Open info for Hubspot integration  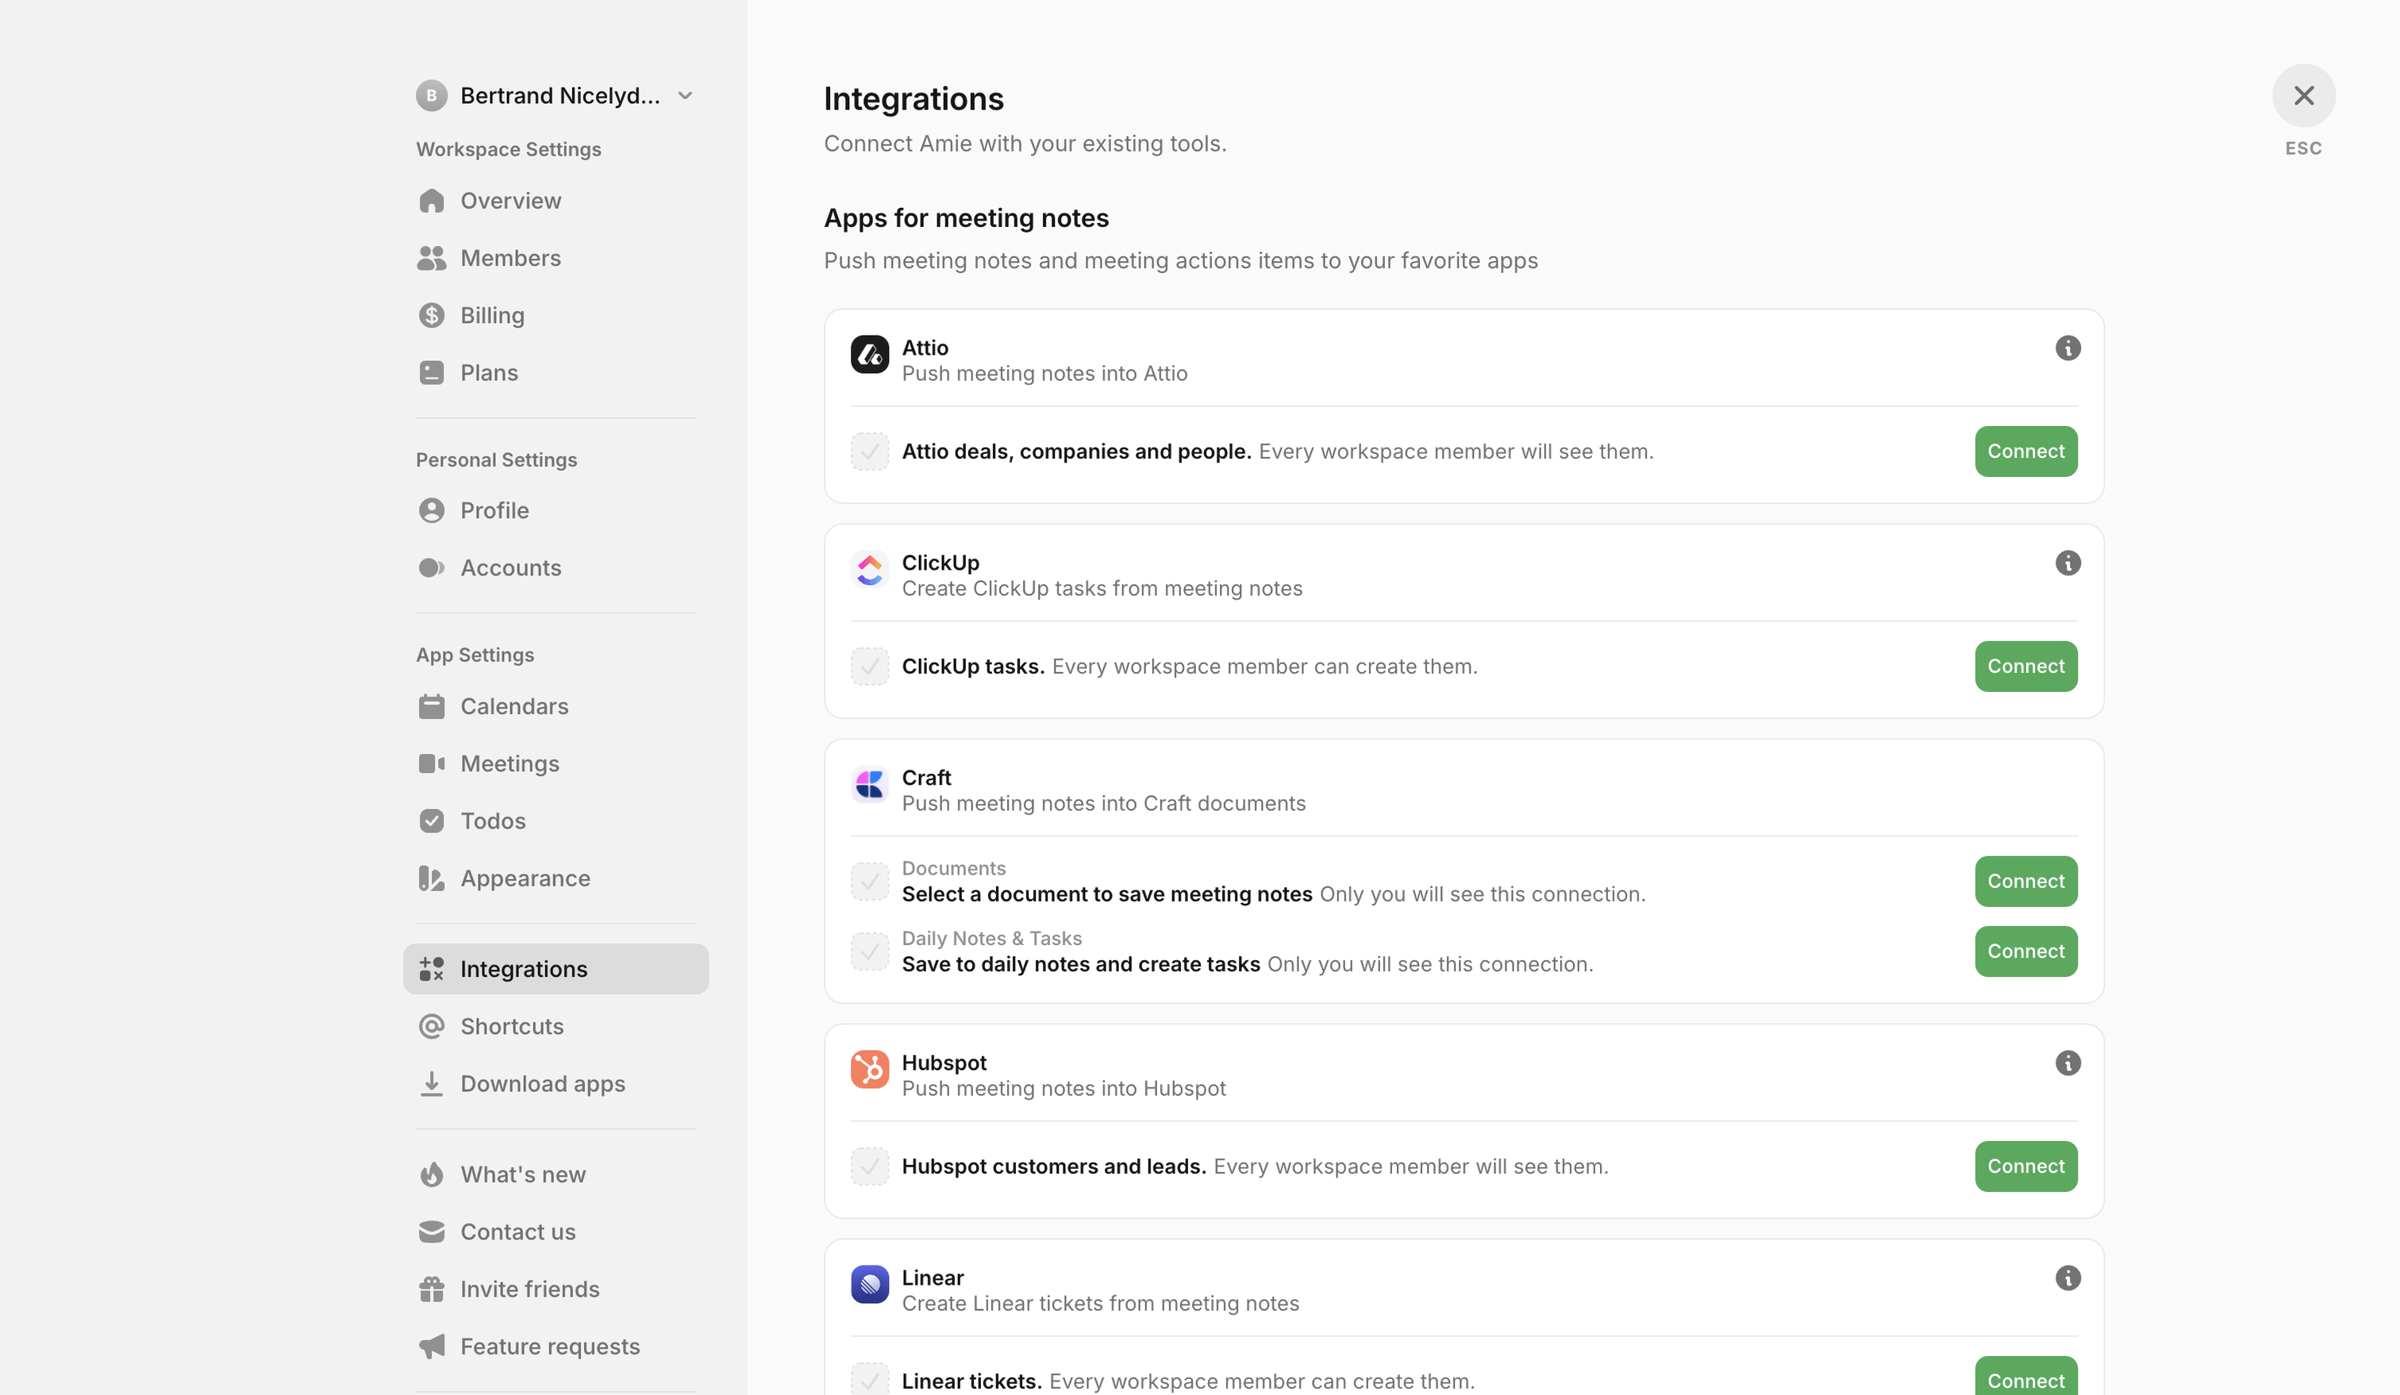(x=2067, y=1063)
